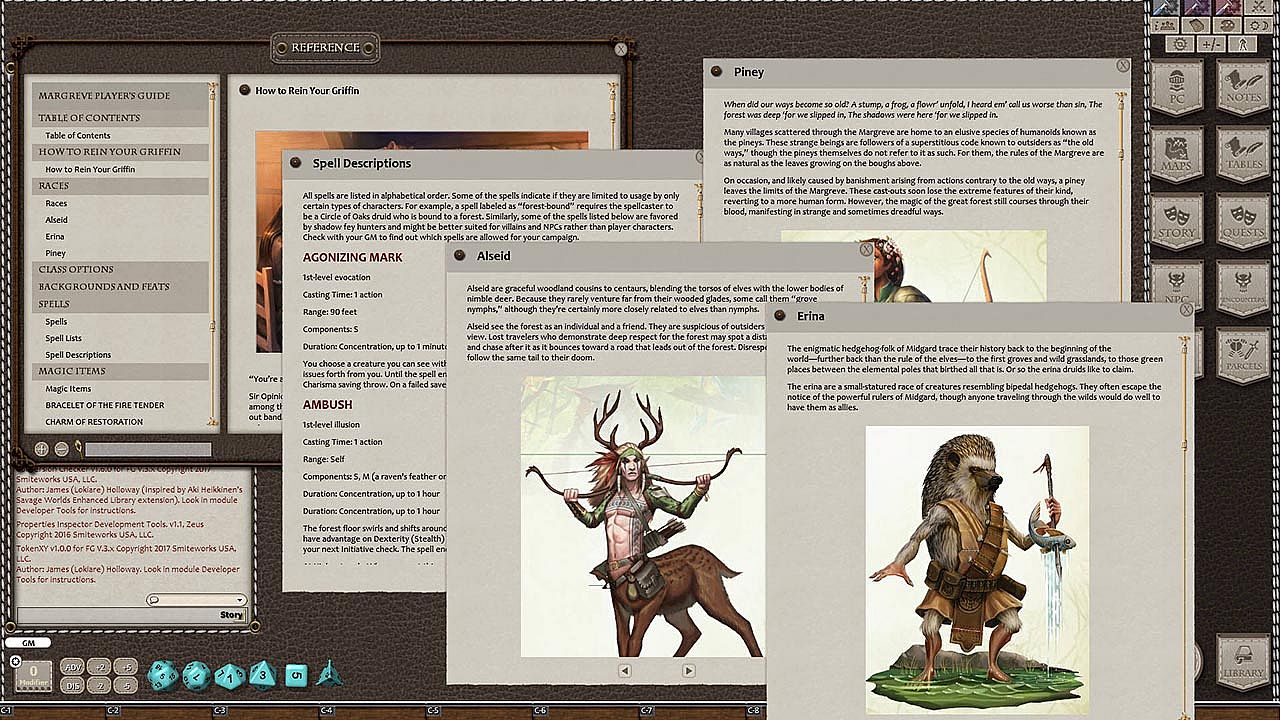Open the Quests sidebar button
This screenshot has height=720, width=1280.
1244,220
